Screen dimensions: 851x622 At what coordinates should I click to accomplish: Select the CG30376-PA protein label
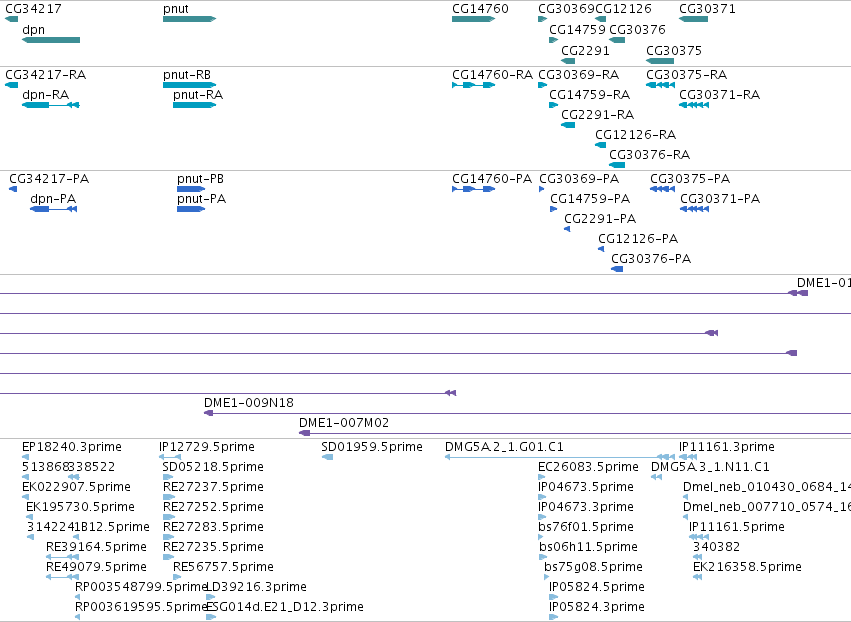click(x=651, y=259)
